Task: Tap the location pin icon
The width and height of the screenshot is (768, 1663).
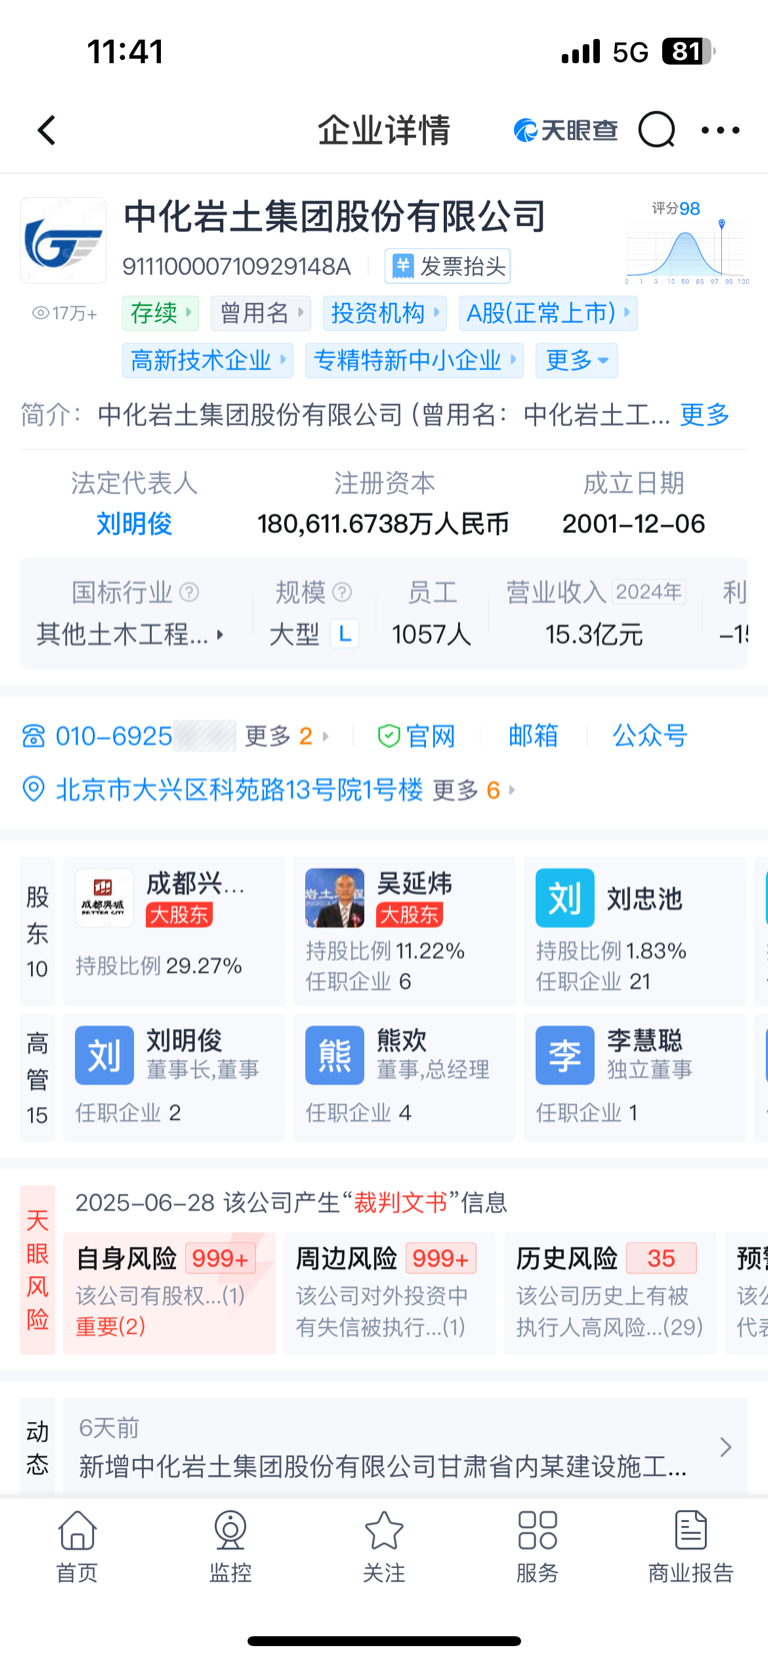Action: click(x=33, y=790)
